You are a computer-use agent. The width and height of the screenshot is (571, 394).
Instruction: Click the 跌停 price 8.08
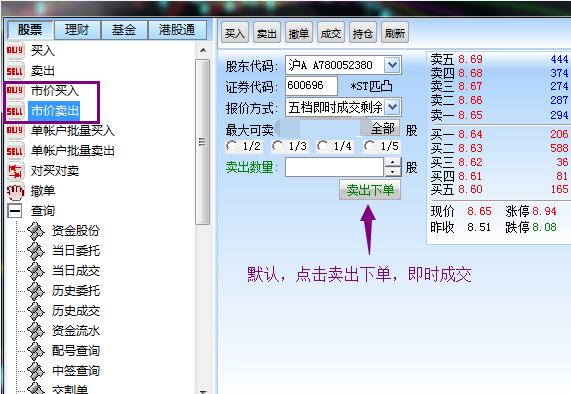[x=544, y=228]
